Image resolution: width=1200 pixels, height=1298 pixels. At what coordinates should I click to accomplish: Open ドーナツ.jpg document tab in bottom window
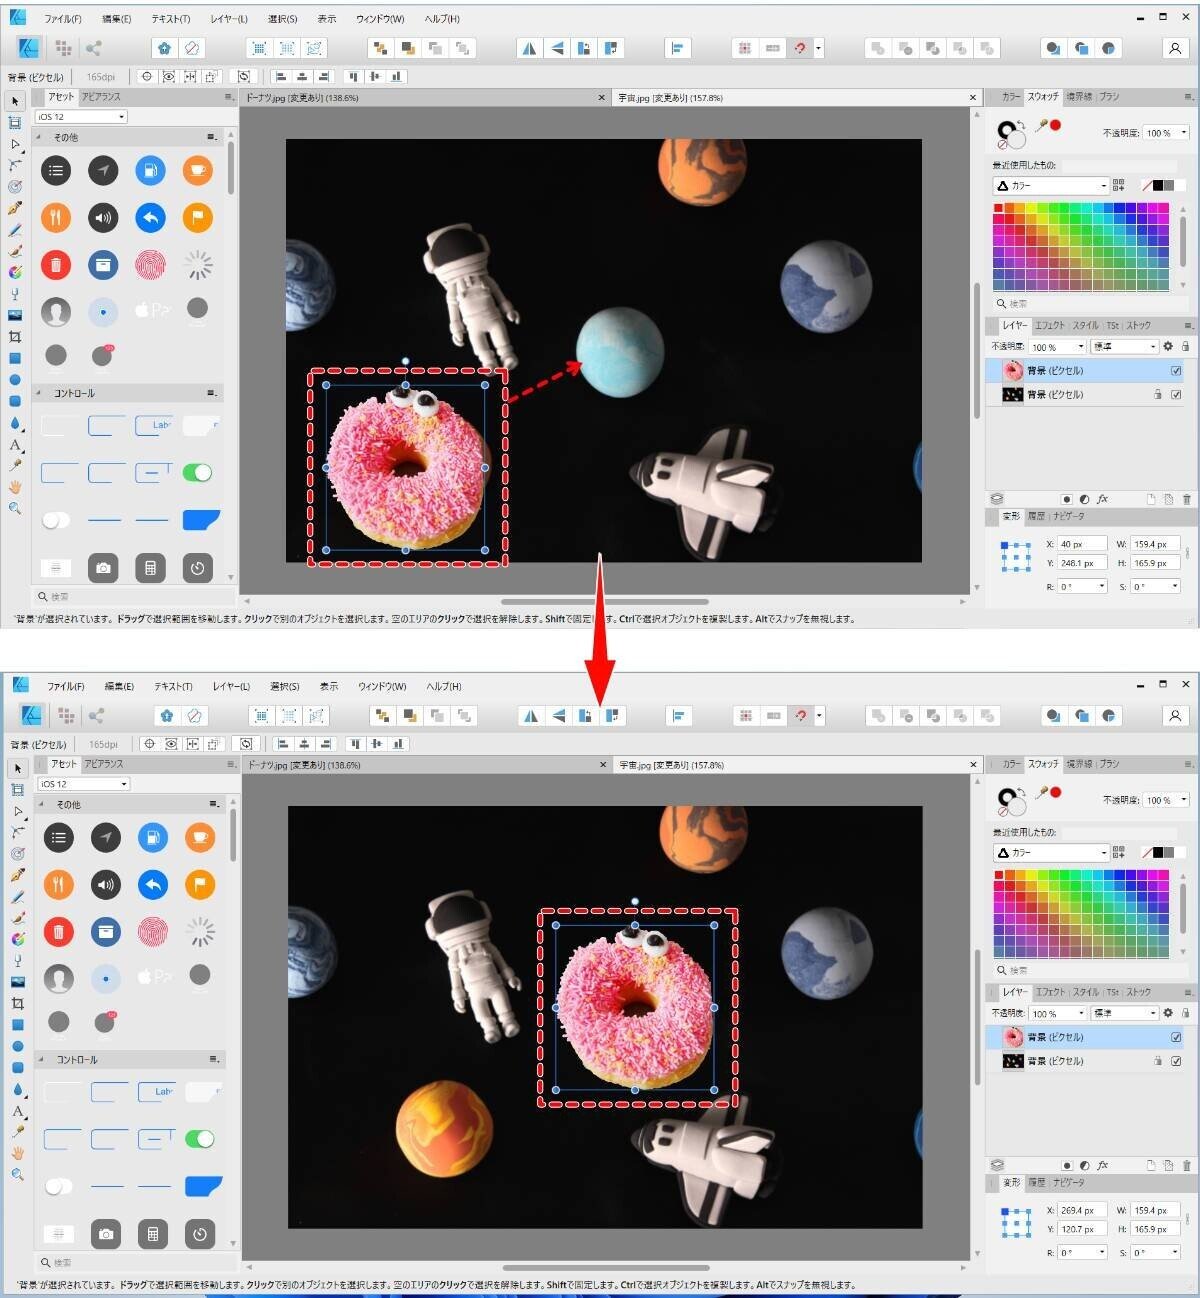tap(304, 765)
